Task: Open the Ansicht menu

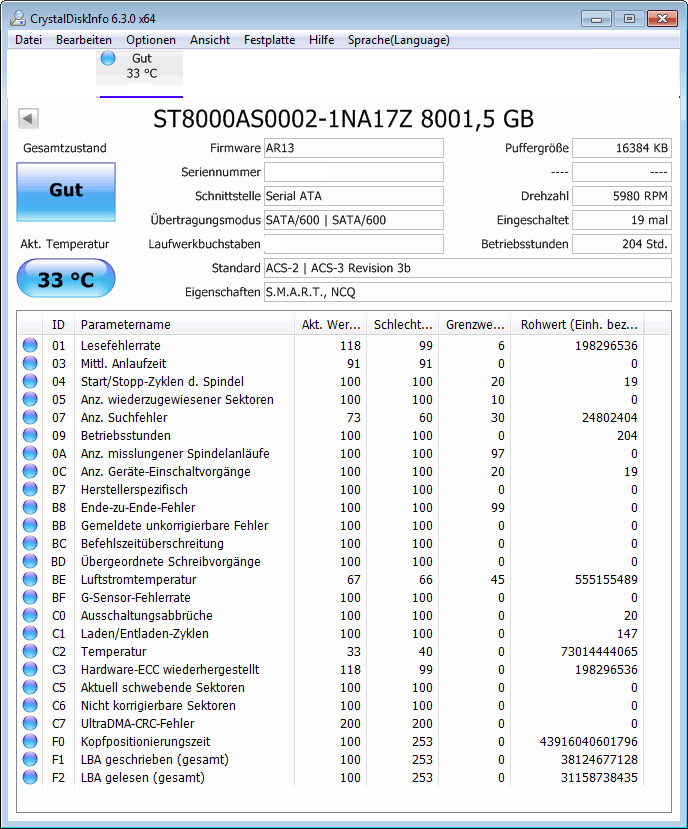Action: click(x=210, y=40)
